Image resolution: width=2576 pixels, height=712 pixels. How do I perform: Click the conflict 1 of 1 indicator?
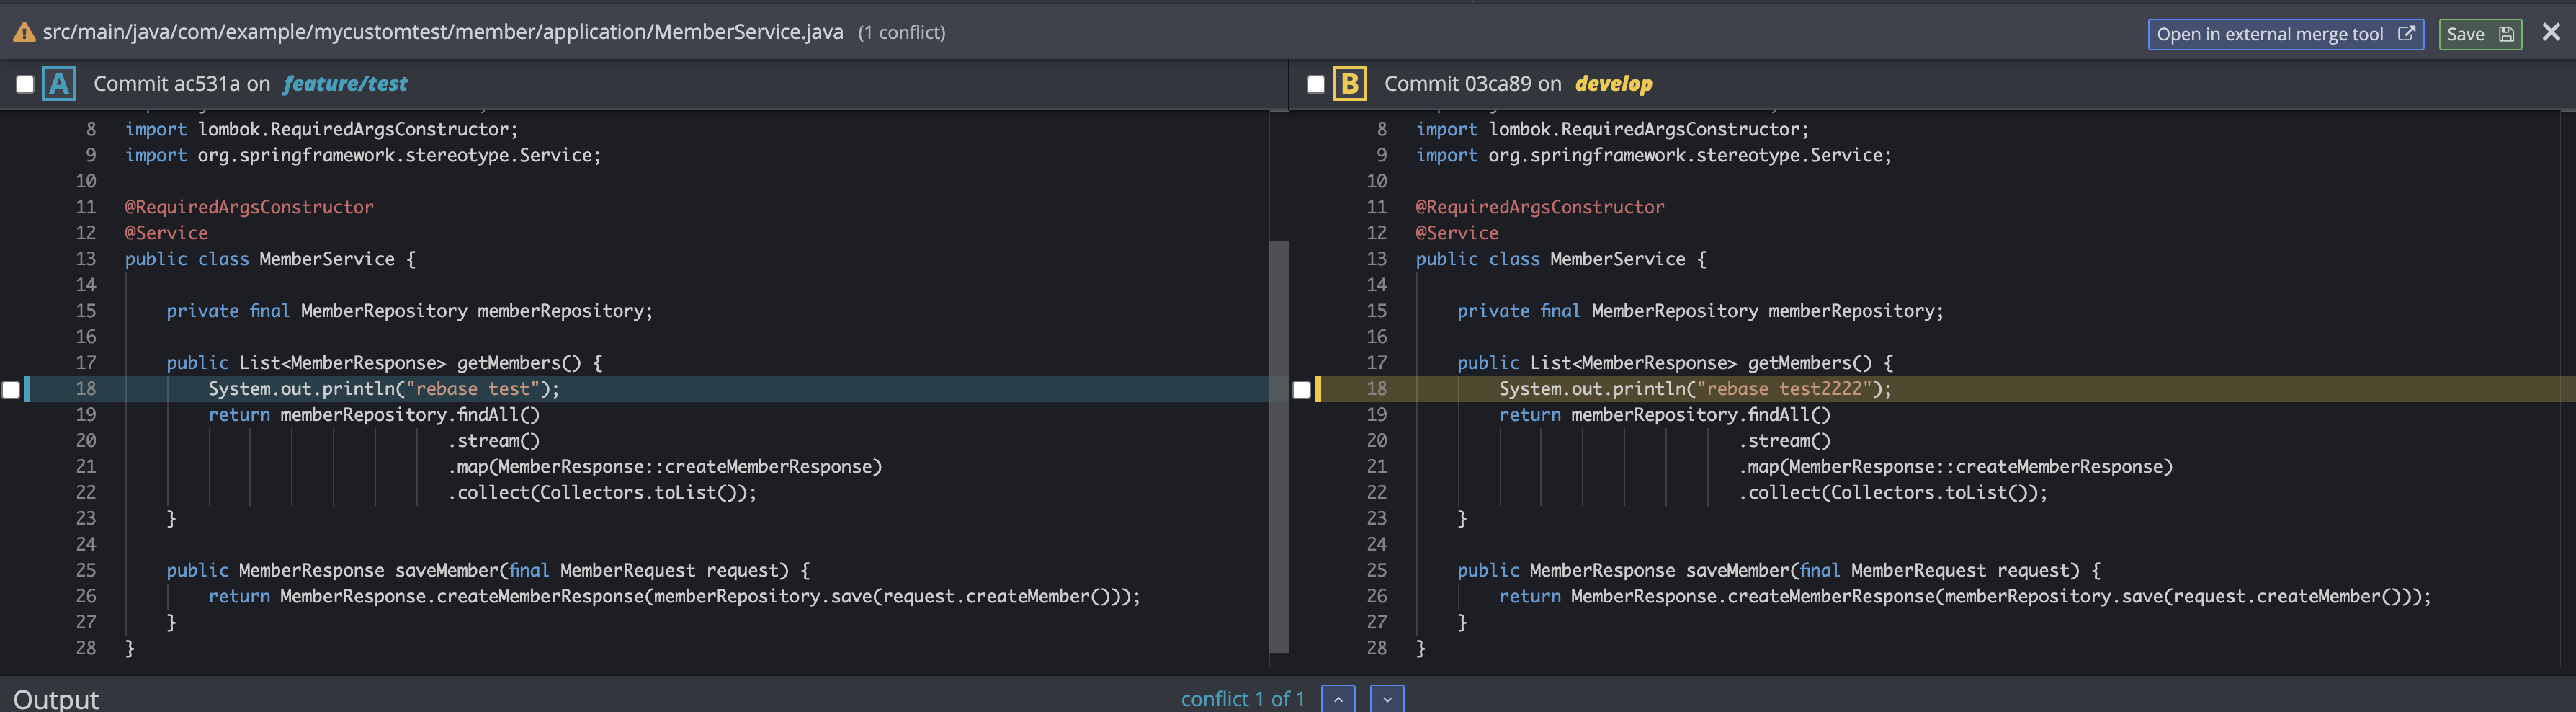[1243, 698]
